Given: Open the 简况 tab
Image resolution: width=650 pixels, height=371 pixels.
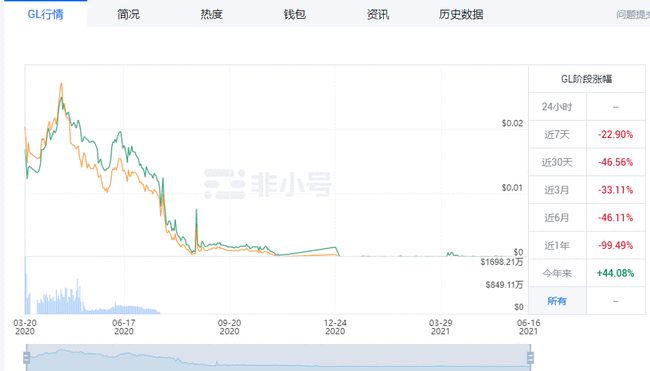Looking at the screenshot, I should pos(128,15).
